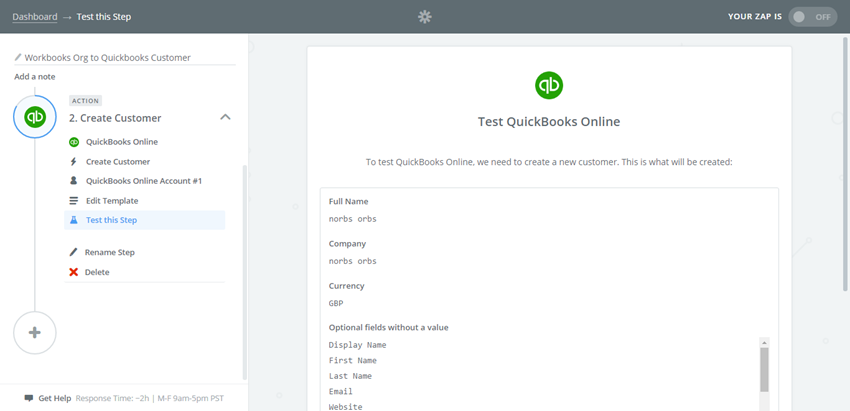Click the Last Name optional field
This screenshot has height=411, width=850.
[x=350, y=376]
